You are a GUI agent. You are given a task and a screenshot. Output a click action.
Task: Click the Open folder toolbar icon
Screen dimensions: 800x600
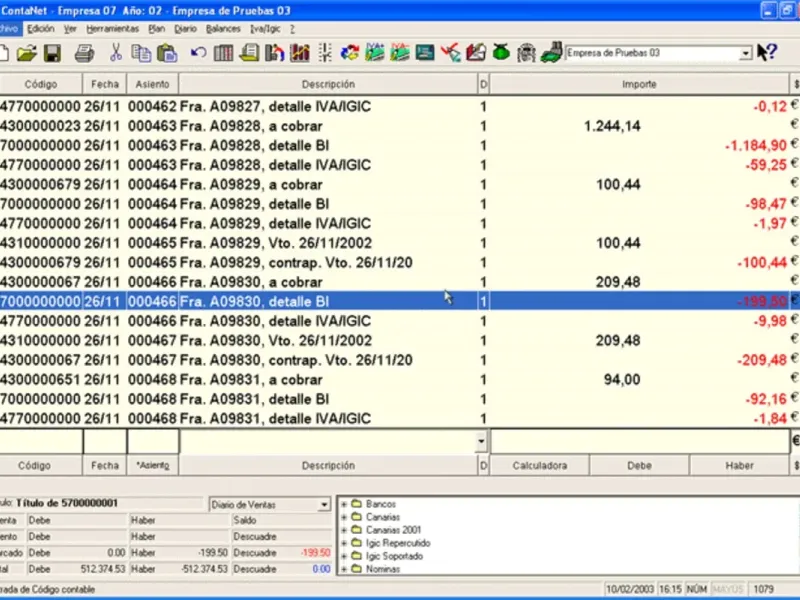coord(27,53)
